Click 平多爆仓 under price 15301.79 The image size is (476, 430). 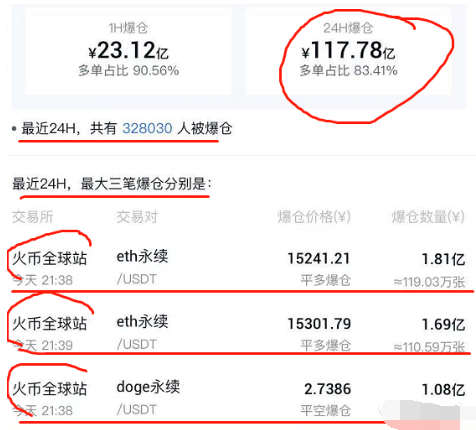pyautogui.click(x=326, y=345)
